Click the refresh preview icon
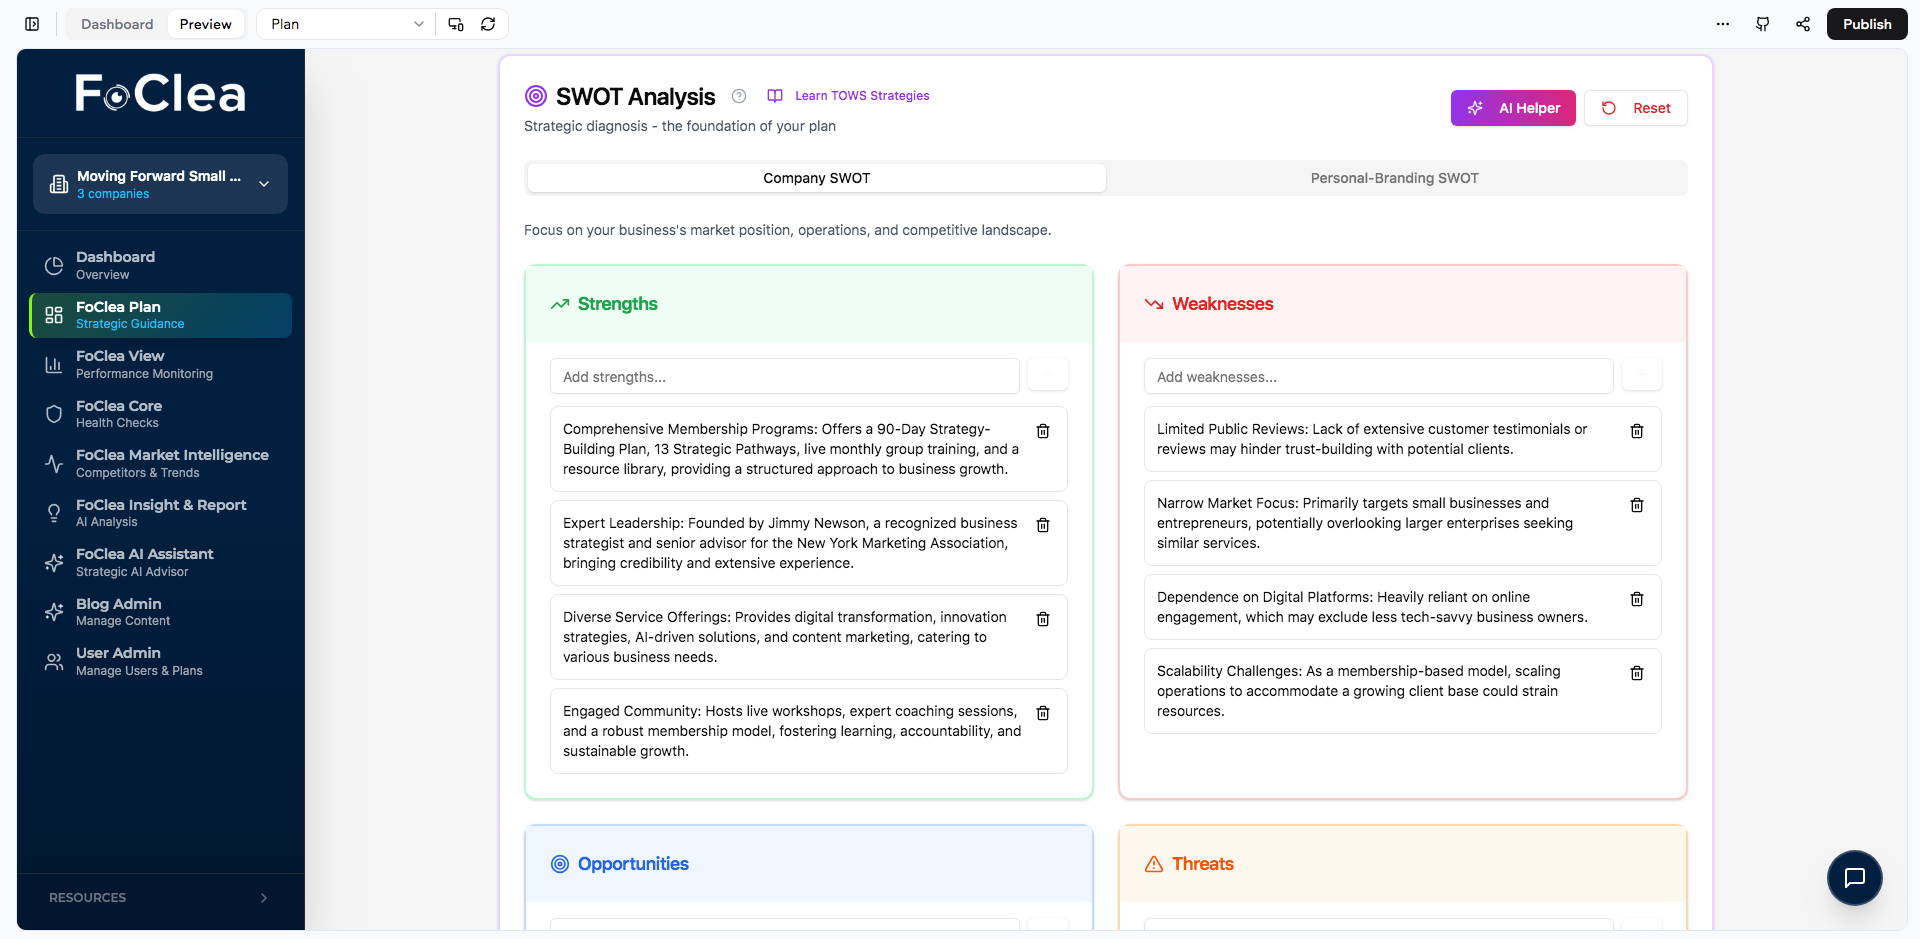 (488, 23)
